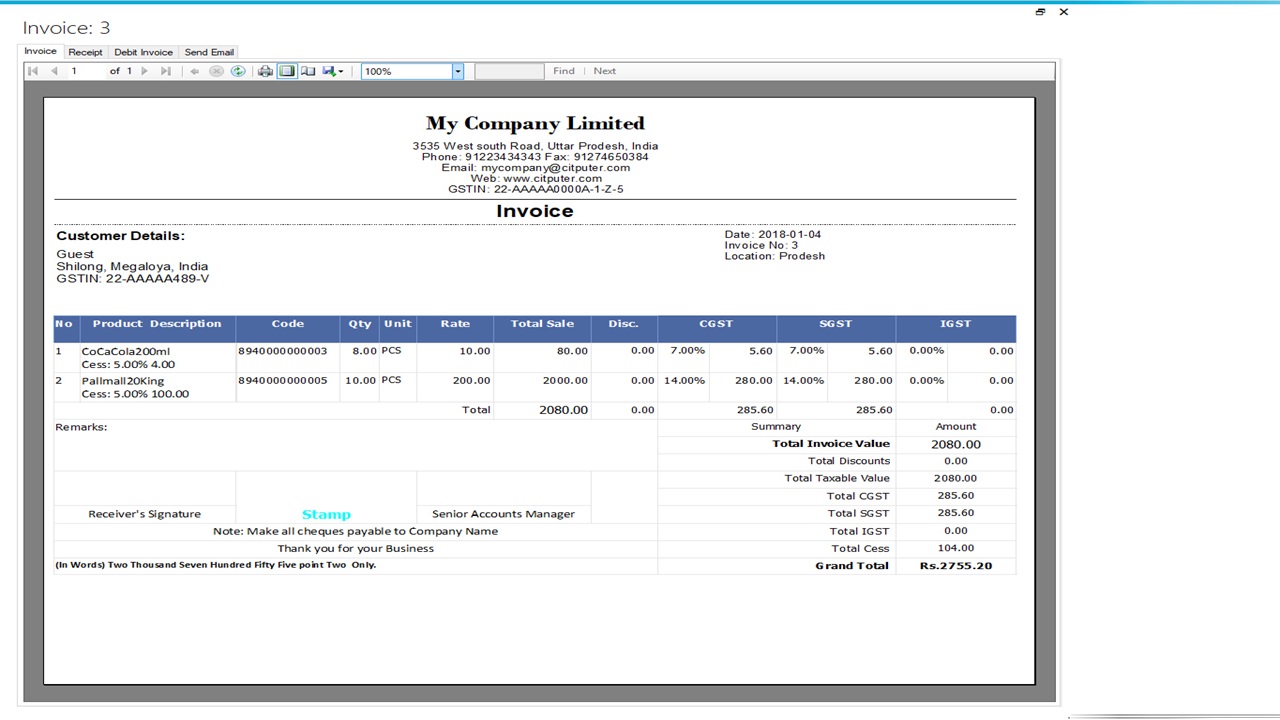Toggle print layout view
The width and height of the screenshot is (1280, 720).
(x=286, y=70)
